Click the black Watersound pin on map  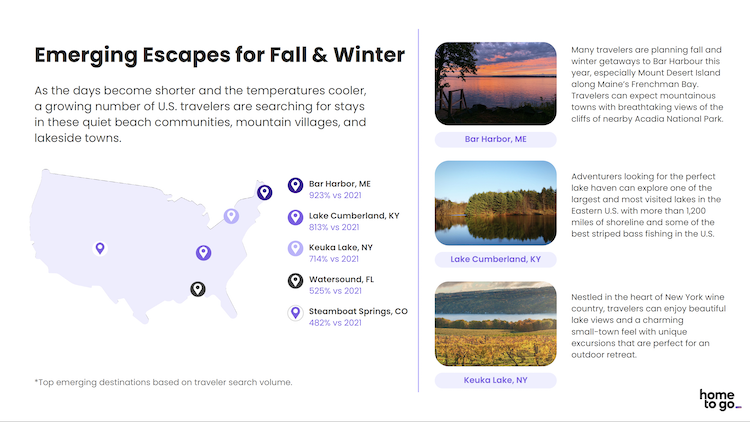(198, 289)
